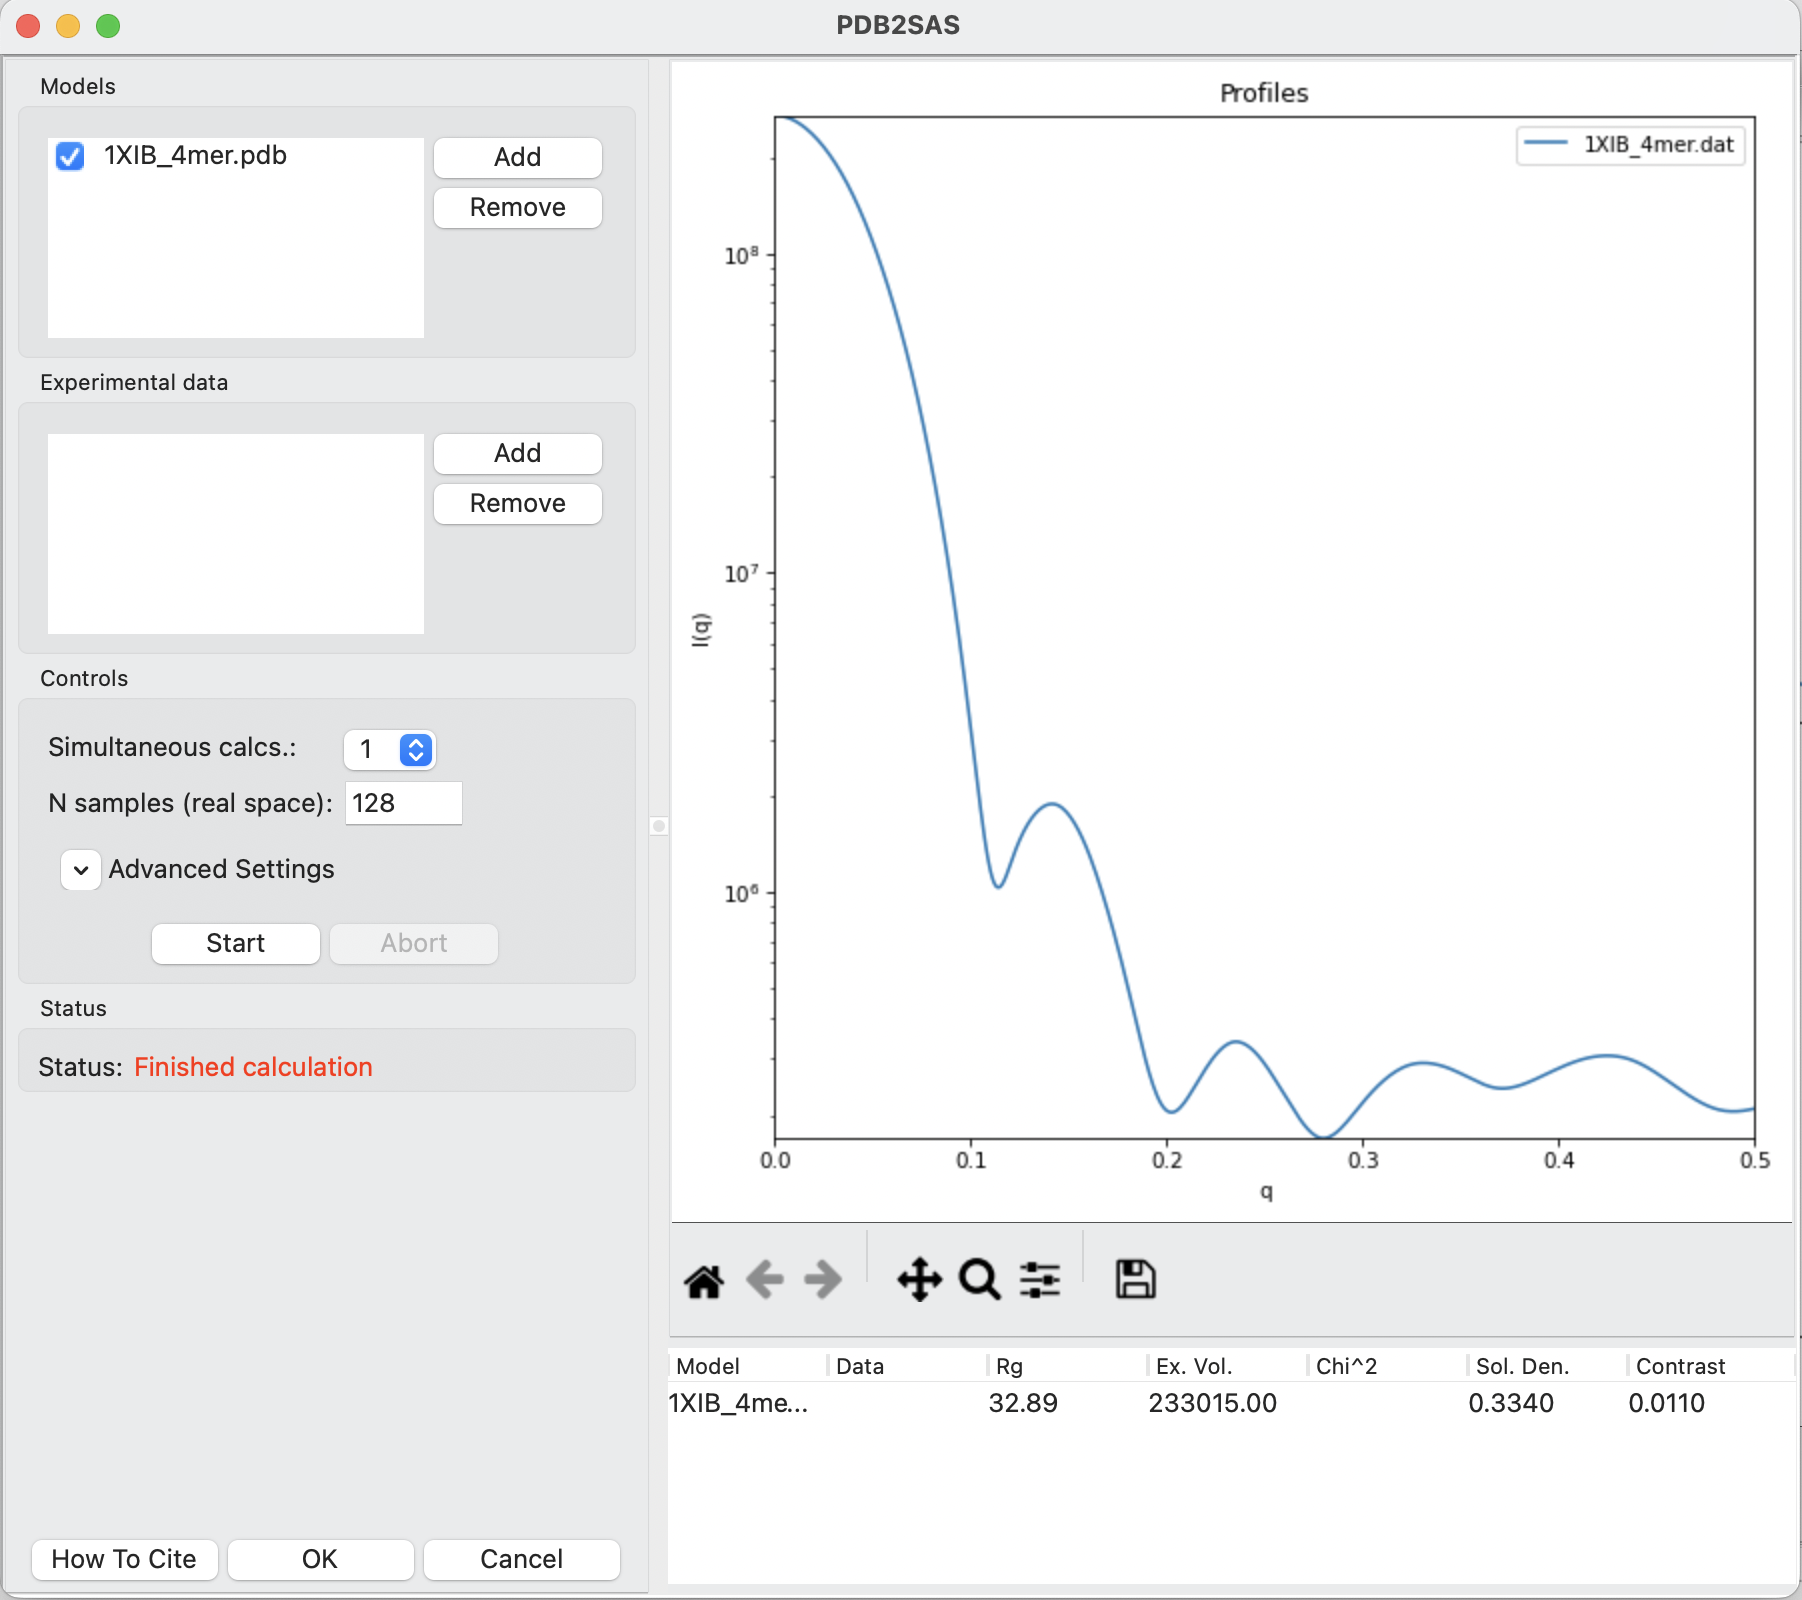1802x1600 pixels.
Task: Click the empty Experimental data list box
Action: 236,534
